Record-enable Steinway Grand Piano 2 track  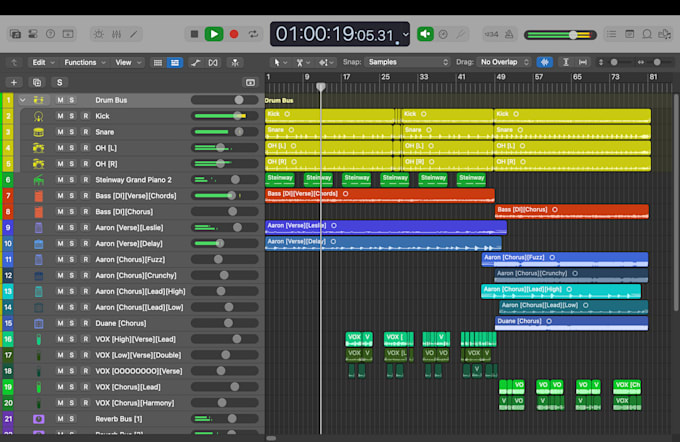pyautogui.click(x=86, y=180)
